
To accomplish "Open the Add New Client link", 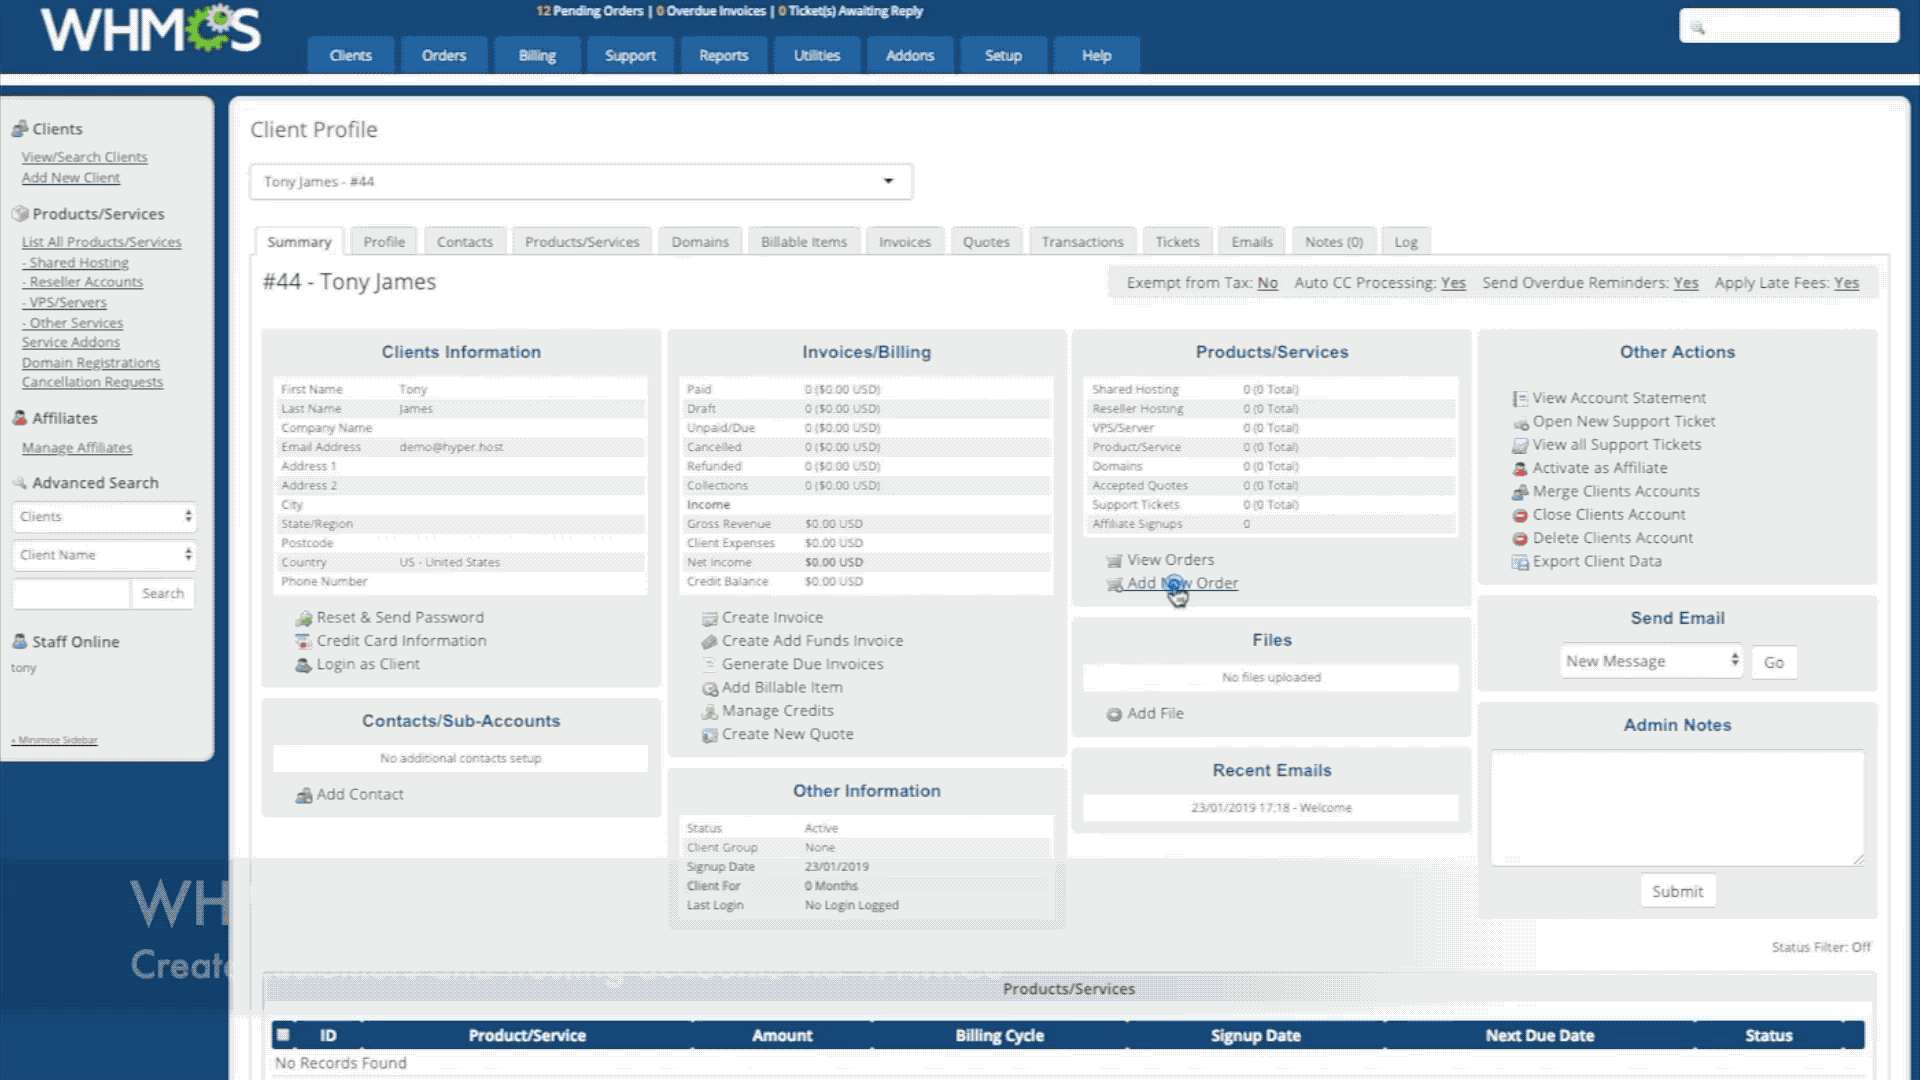I will 71,178.
